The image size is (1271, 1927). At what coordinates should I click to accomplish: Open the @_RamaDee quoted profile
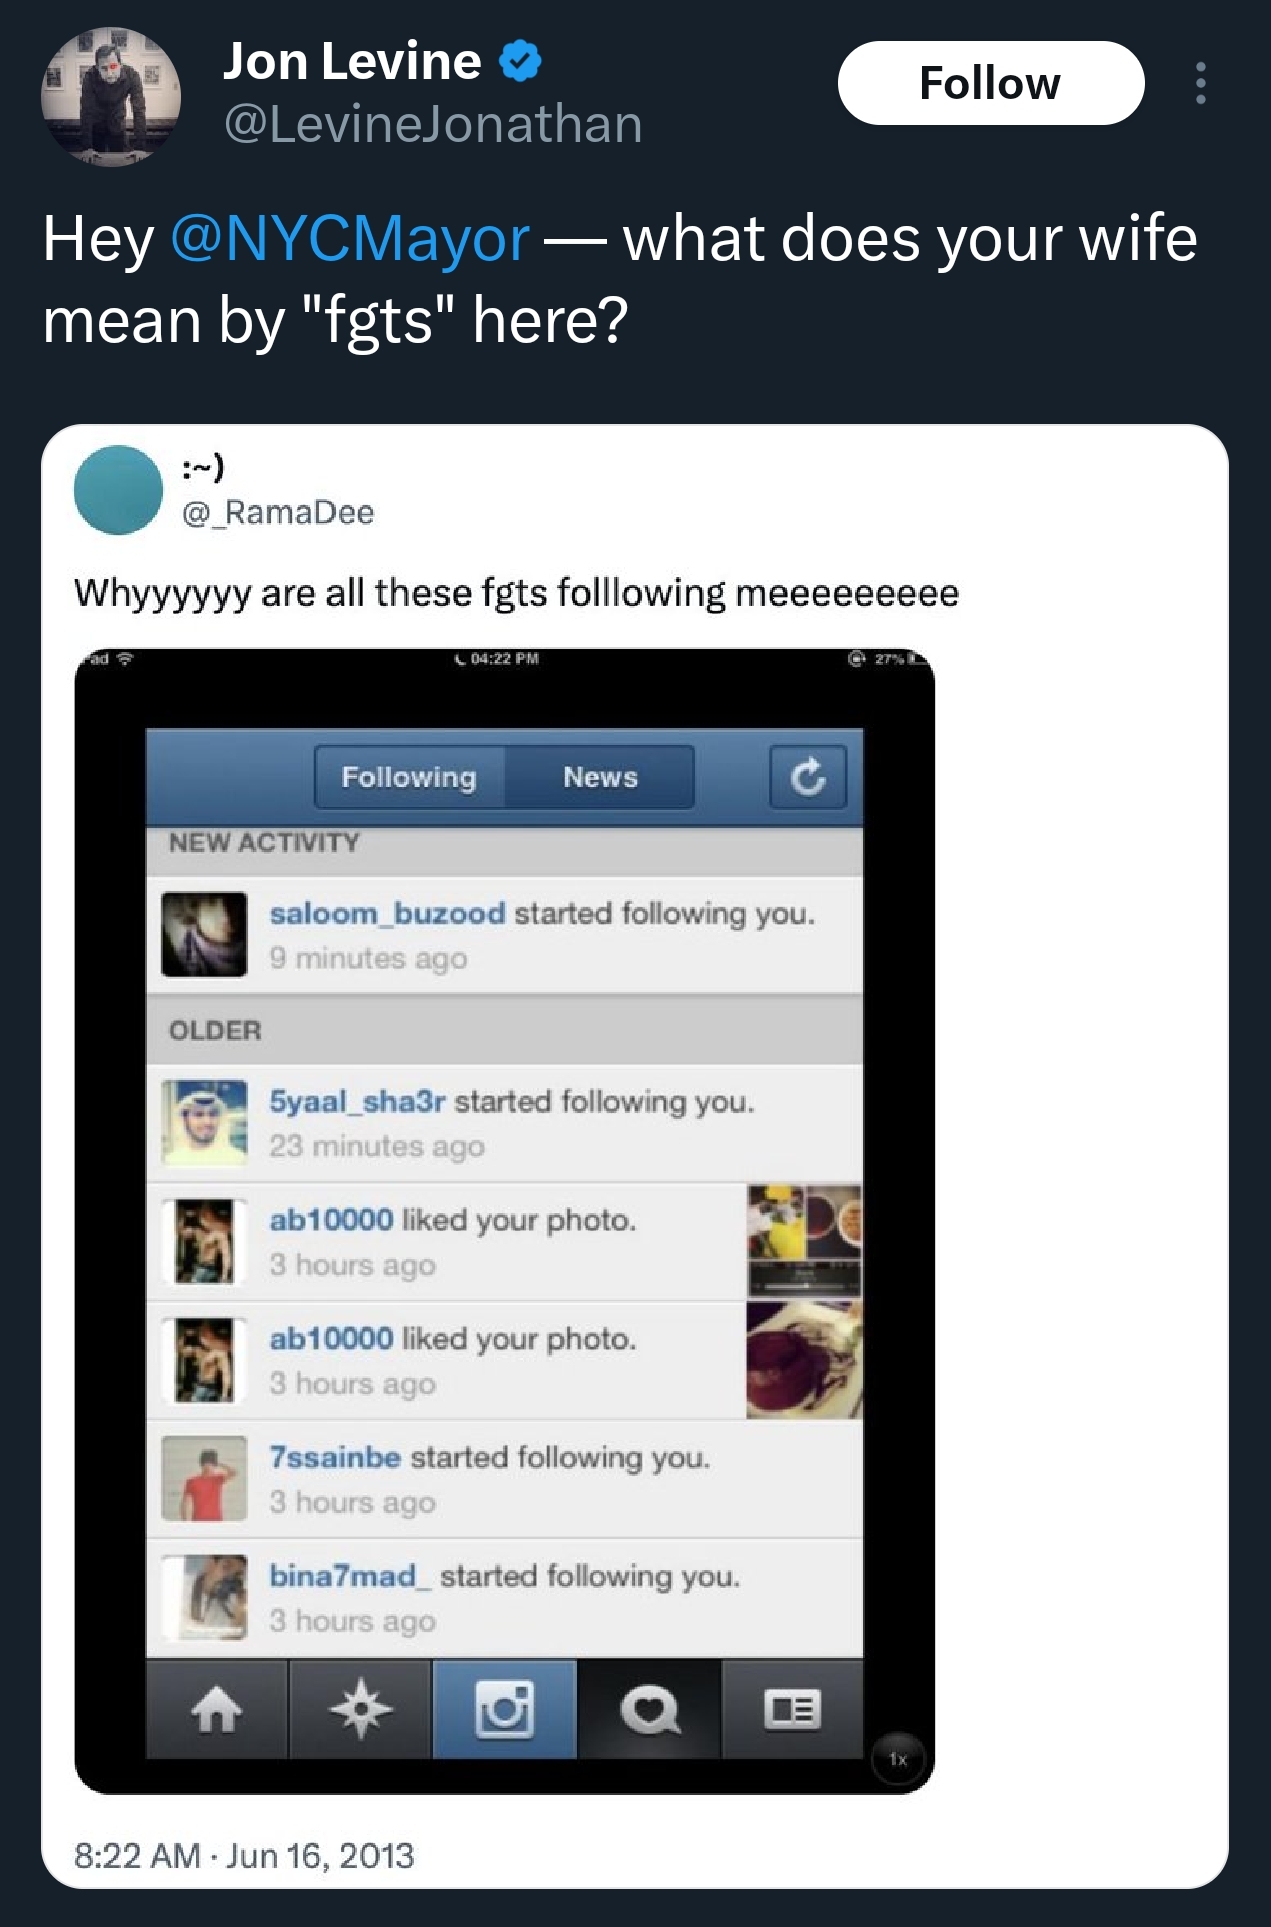pyautogui.click(x=278, y=512)
